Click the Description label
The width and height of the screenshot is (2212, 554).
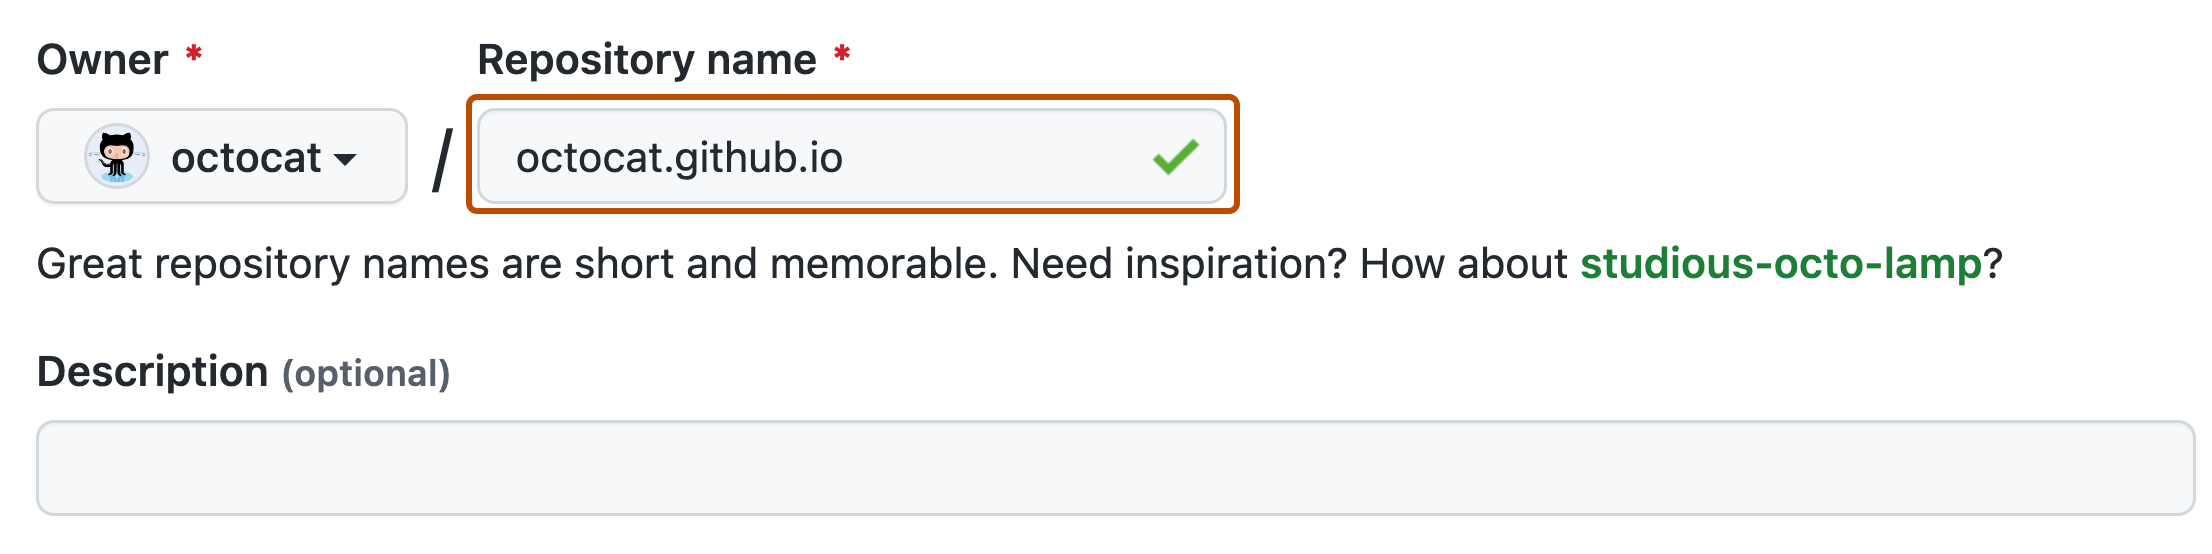click(152, 372)
